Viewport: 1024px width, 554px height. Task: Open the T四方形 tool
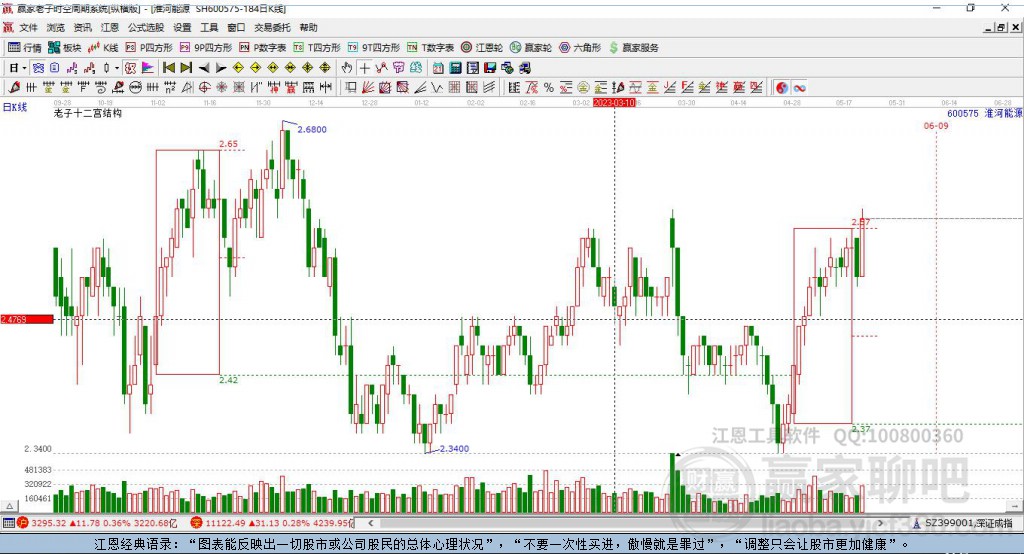(x=317, y=48)
